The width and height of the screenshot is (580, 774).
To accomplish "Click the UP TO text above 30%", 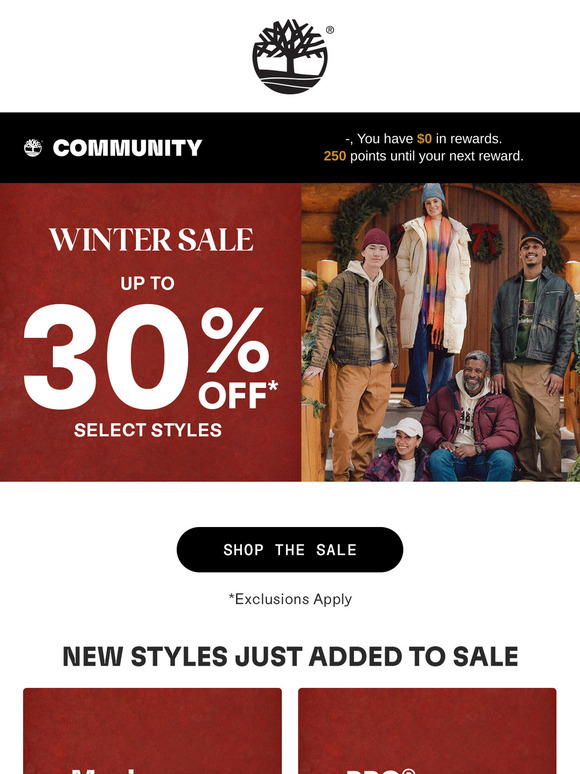I will click(148, 283).
